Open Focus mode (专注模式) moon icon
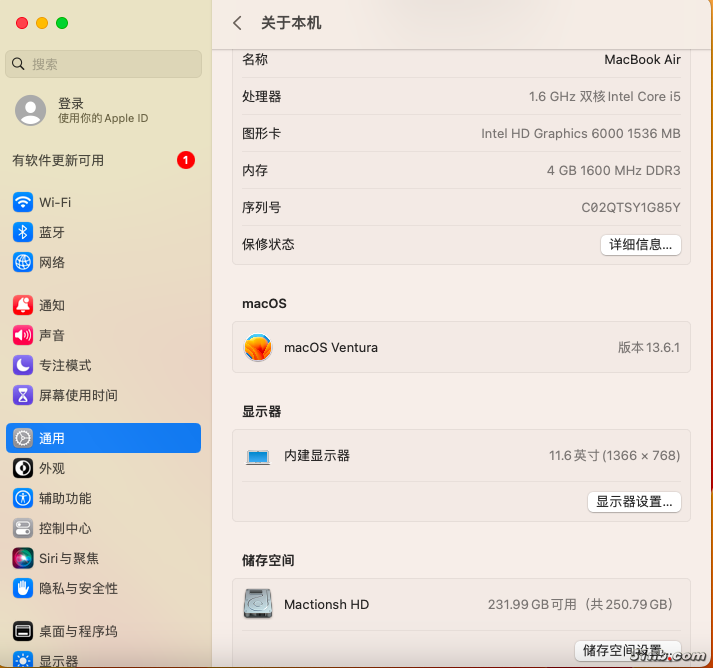Viewport: 713px width, 668px height. pos(23,365)
